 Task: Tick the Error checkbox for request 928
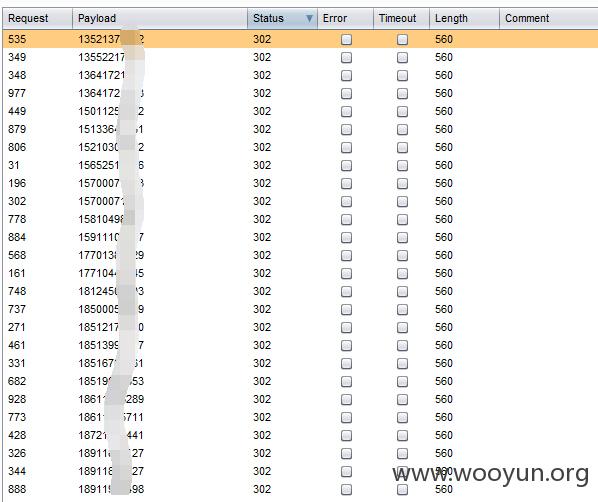(x=346, y=399)
